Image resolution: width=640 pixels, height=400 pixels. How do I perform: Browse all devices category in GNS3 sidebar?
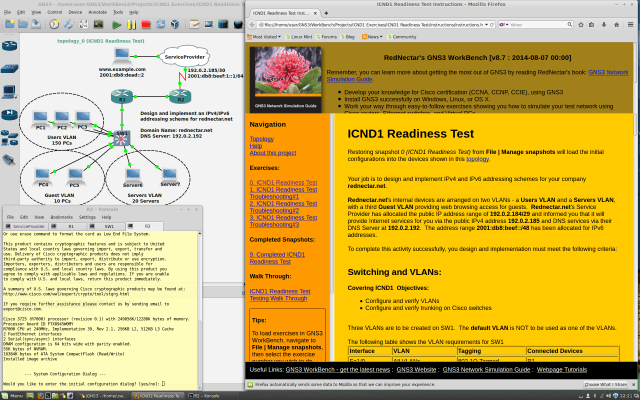pyautogui.click(x=9, y=138)
